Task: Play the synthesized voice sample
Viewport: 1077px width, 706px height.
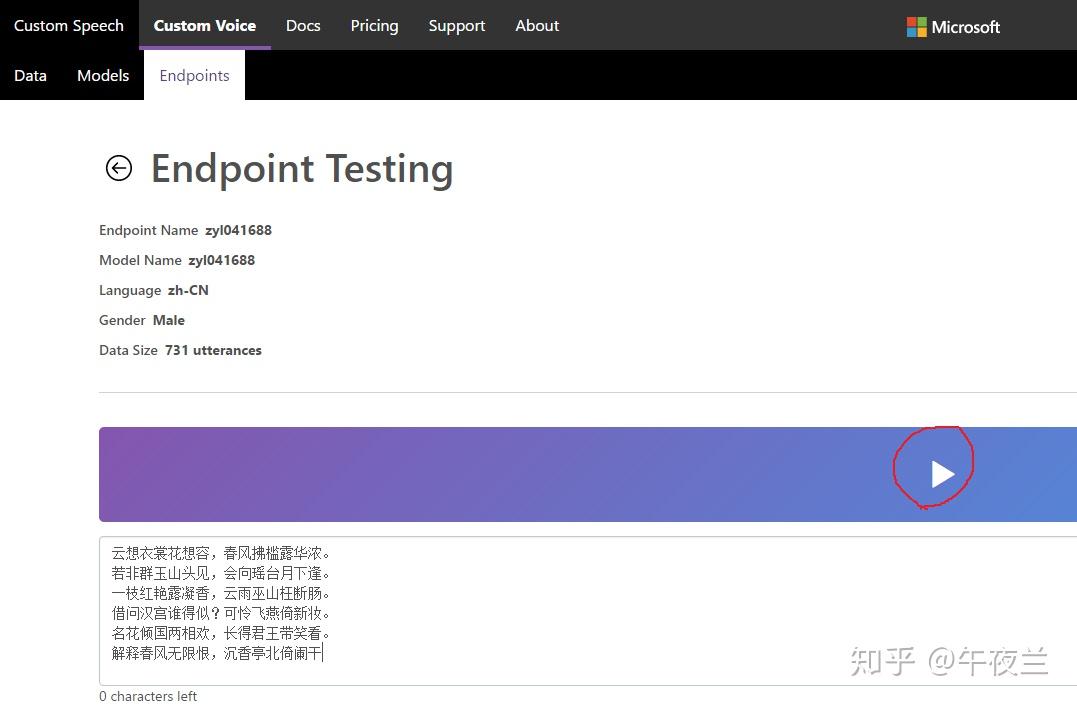Action: click(942, 474)
